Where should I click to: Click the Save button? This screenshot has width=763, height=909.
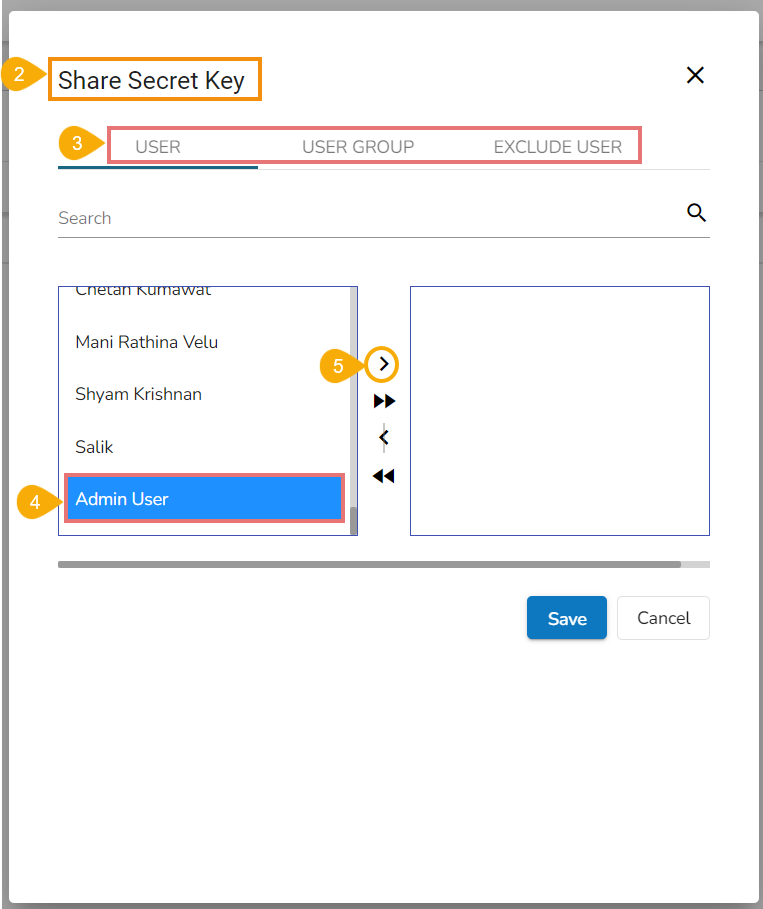click(x=566, y=618)
